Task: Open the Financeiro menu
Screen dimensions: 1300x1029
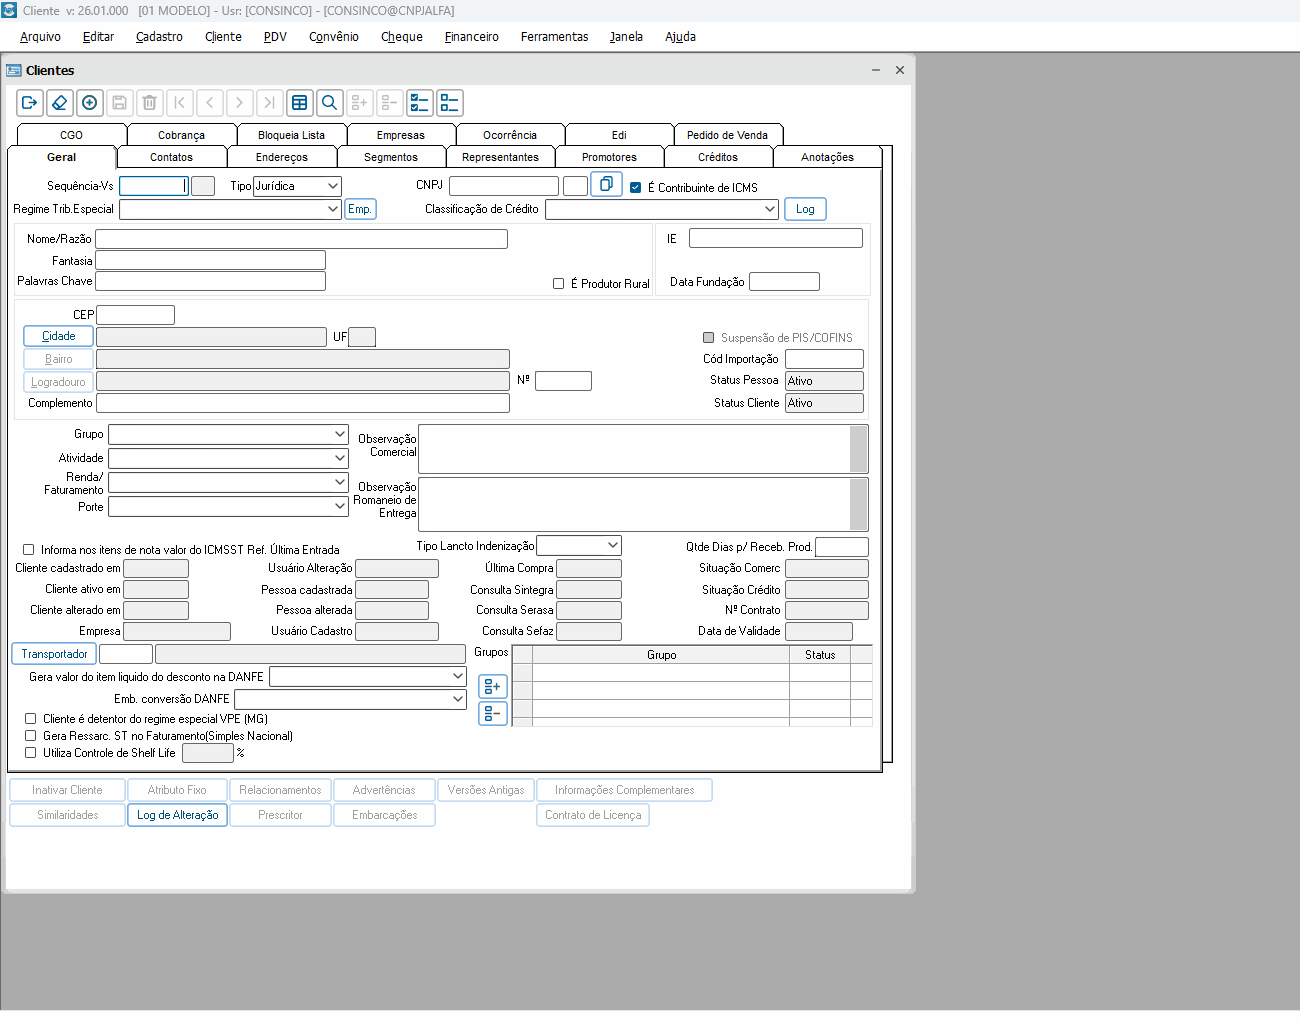Action: click(471, 37)
